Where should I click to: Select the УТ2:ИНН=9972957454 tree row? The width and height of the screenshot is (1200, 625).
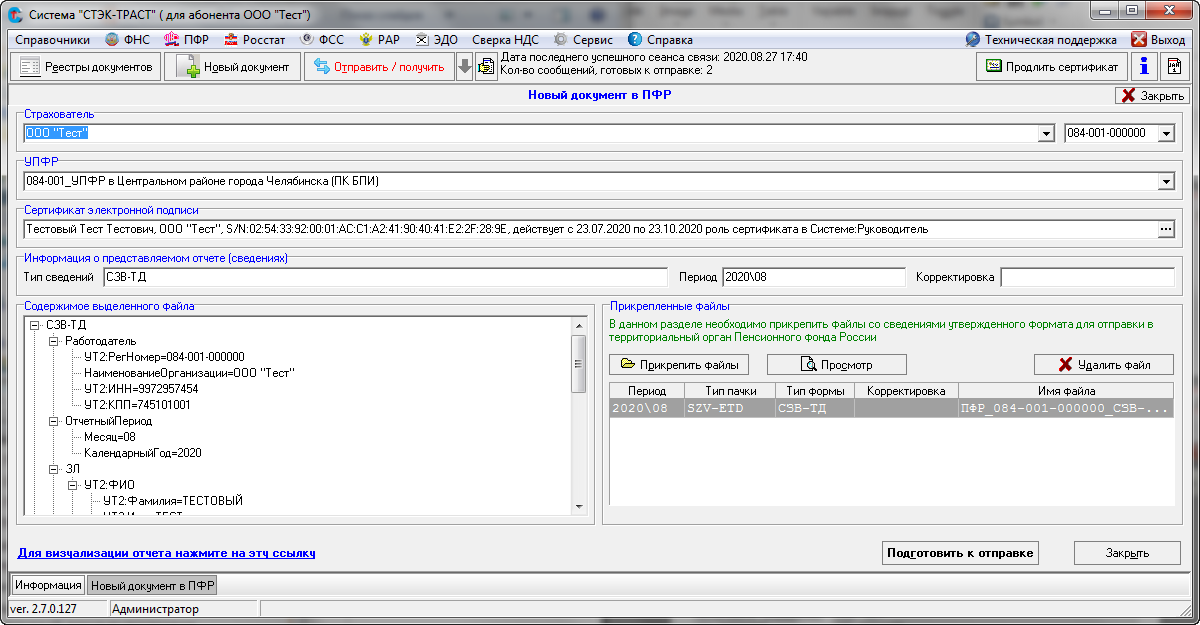pyautogui.click(x=141, y=389)
